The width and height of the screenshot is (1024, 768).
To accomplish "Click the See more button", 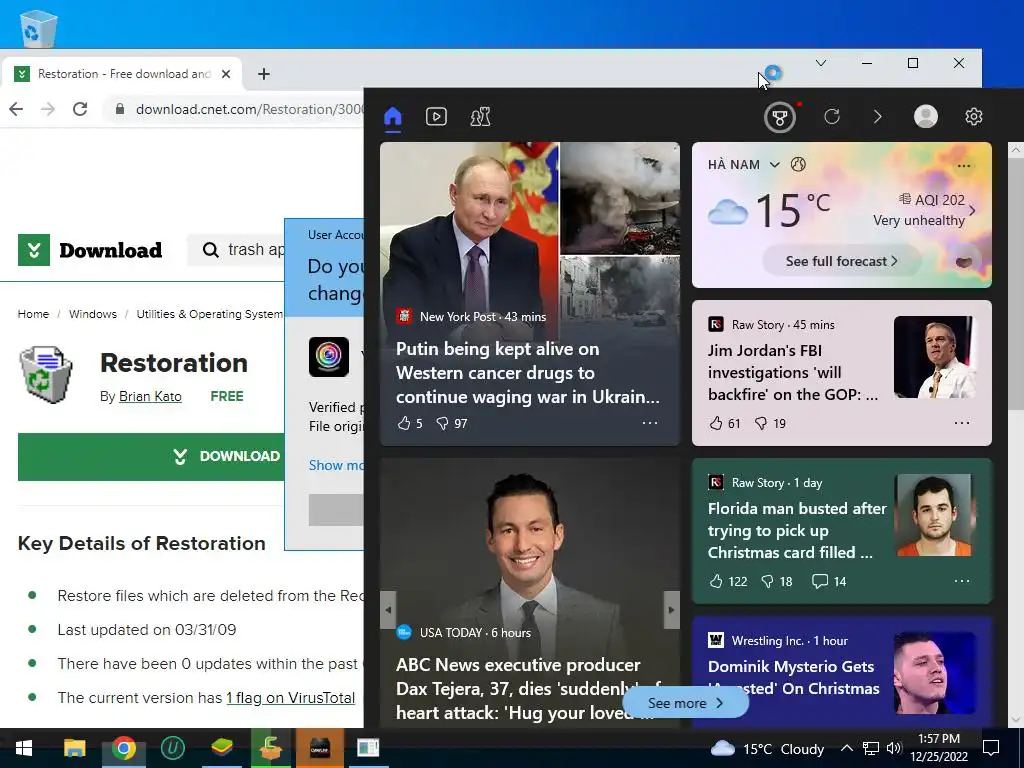I will click(x=685, y=703).
